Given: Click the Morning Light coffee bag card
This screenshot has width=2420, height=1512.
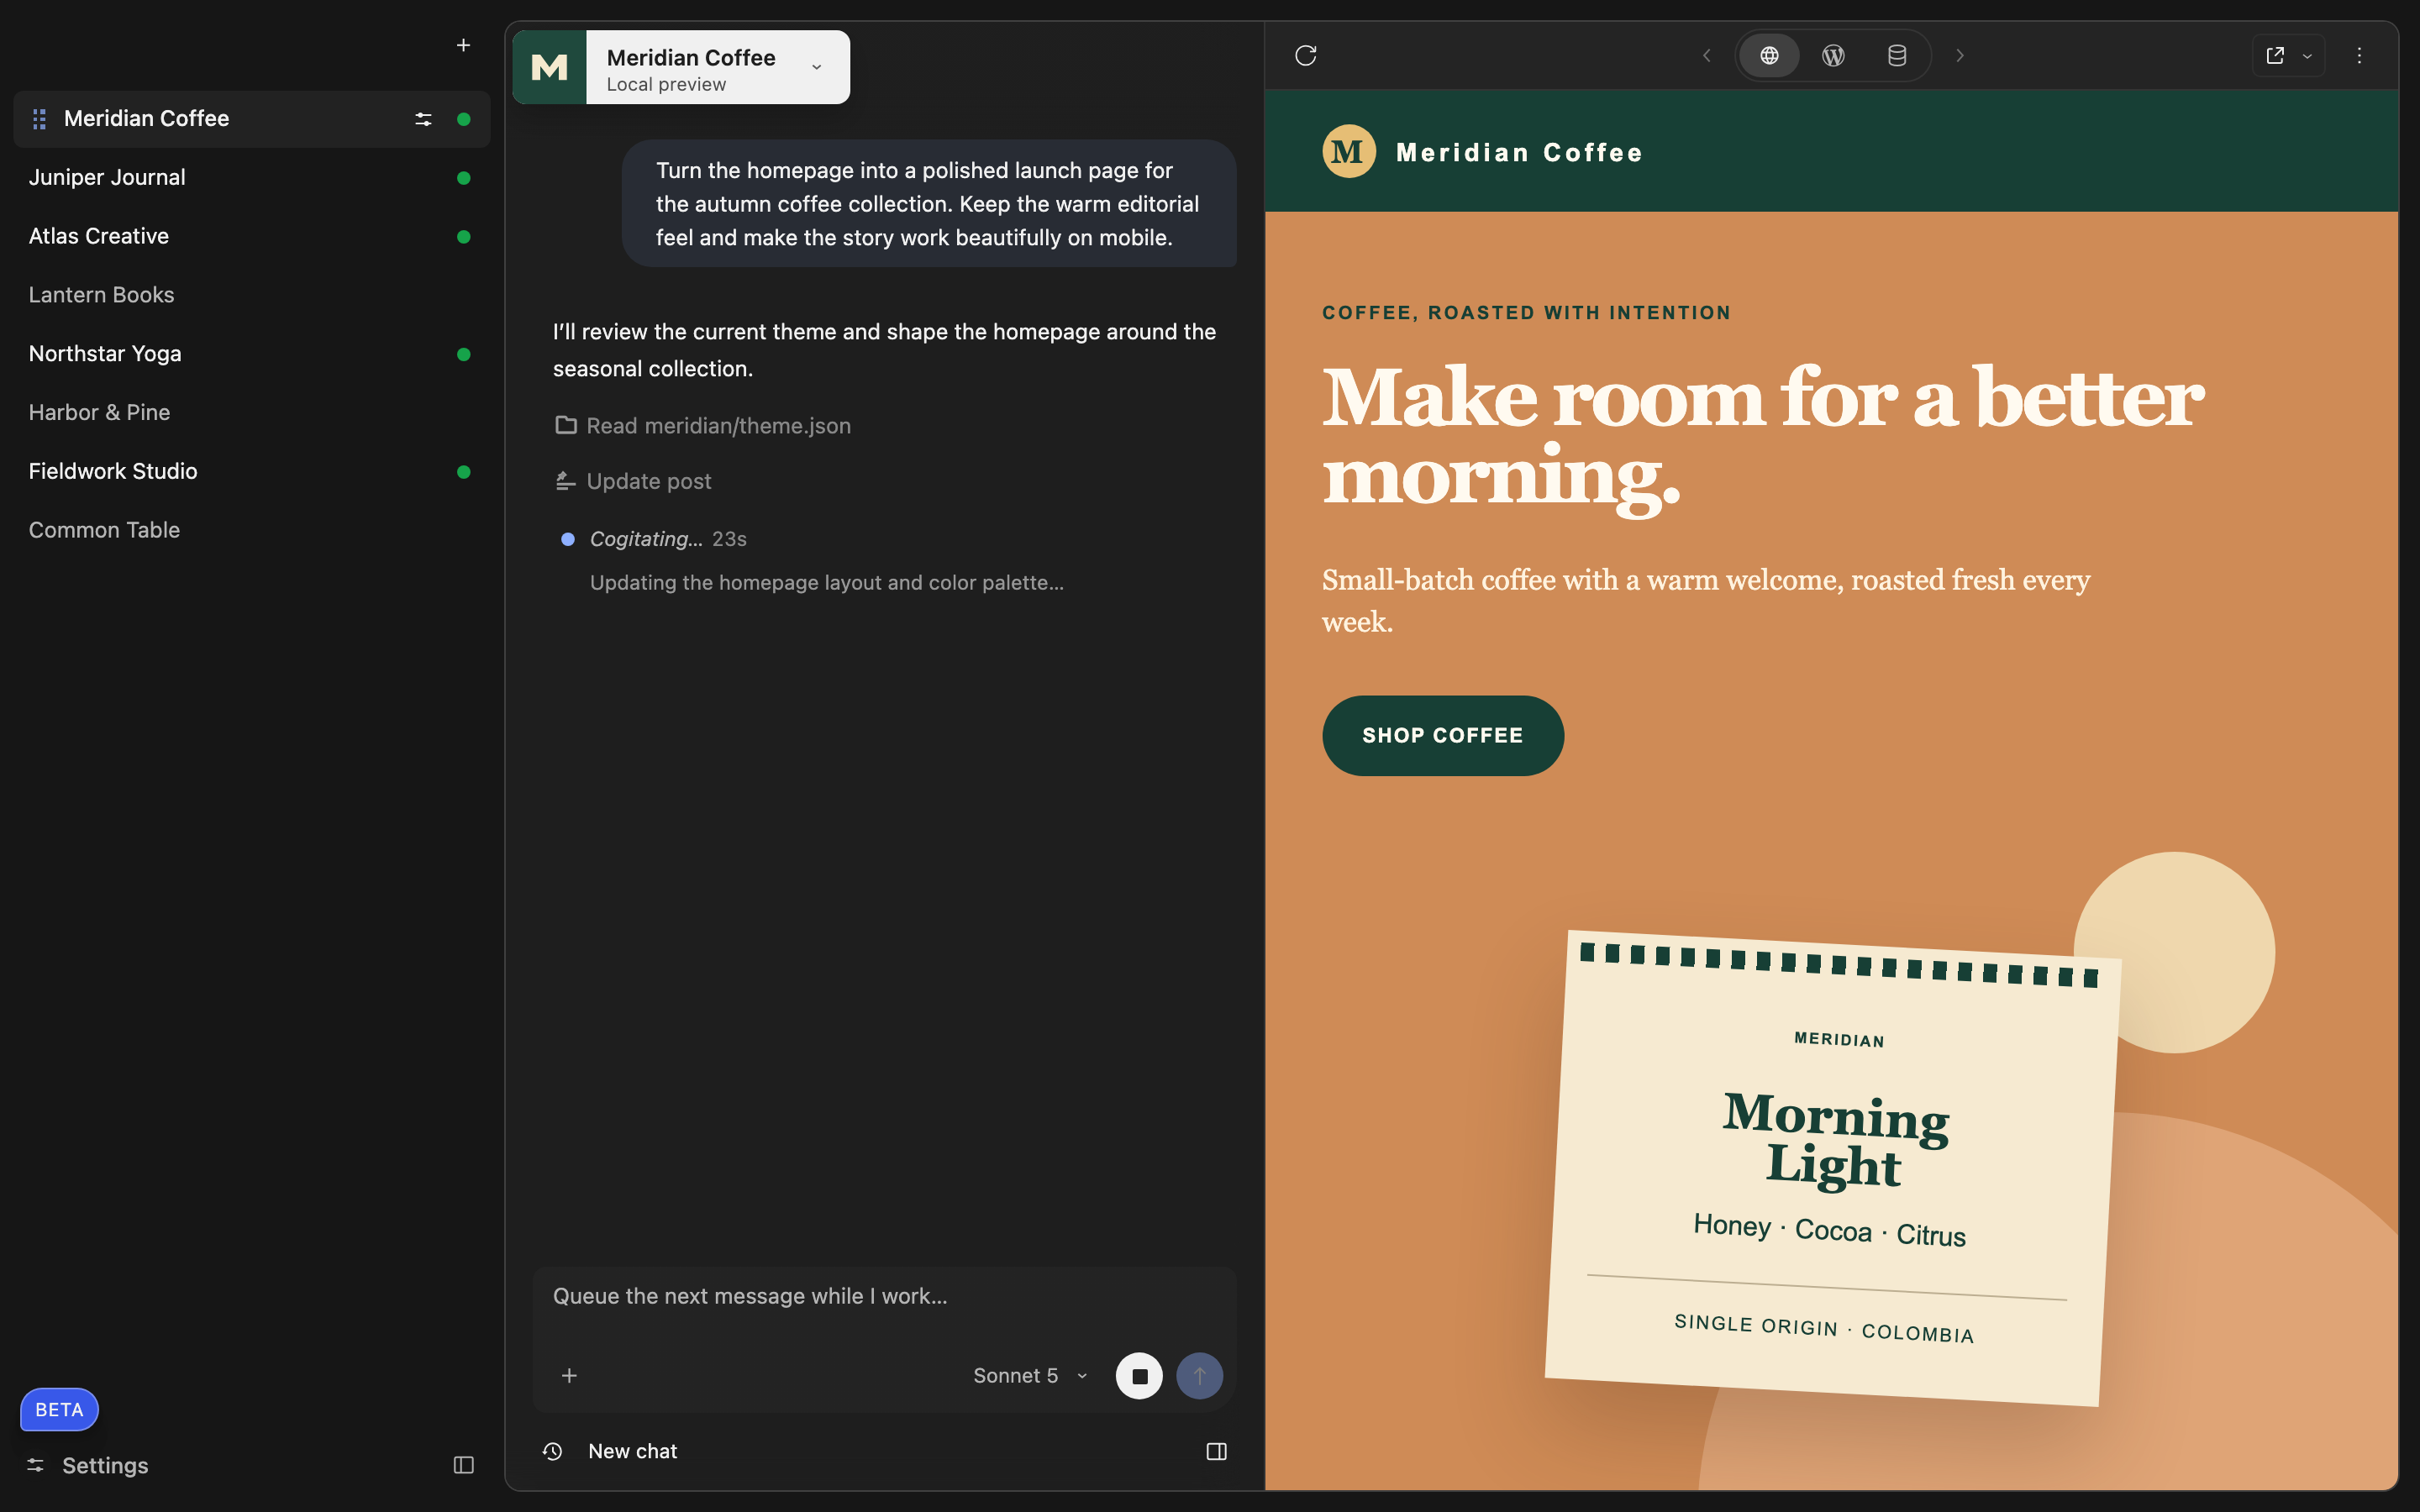Looking at the screenshot, I should [x=1833, y=1169].
